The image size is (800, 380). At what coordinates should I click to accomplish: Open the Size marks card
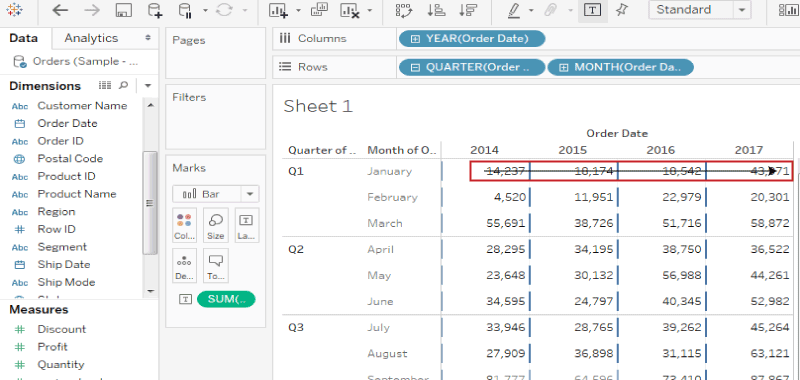click(x=215, y=225)
